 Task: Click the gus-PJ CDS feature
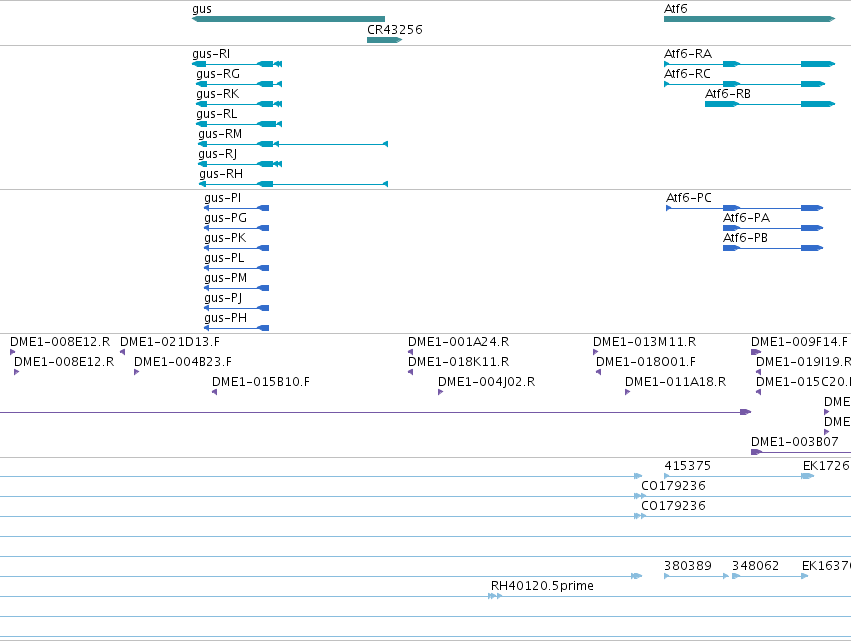click(x=237, y=308)
